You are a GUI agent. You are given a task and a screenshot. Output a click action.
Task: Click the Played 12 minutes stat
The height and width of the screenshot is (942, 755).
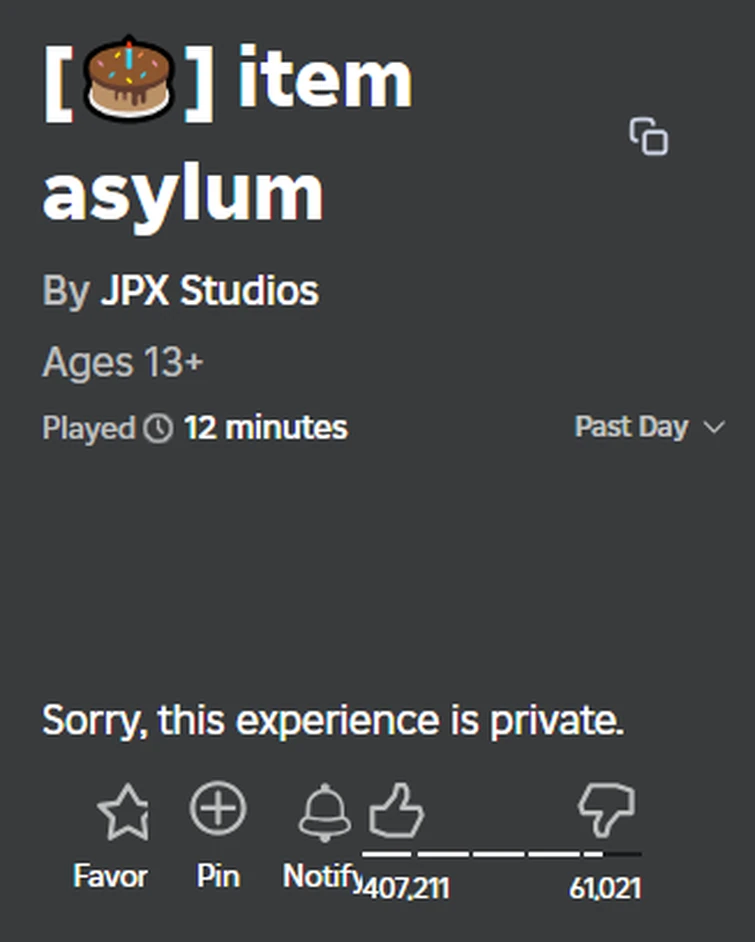tap(195, 427)
